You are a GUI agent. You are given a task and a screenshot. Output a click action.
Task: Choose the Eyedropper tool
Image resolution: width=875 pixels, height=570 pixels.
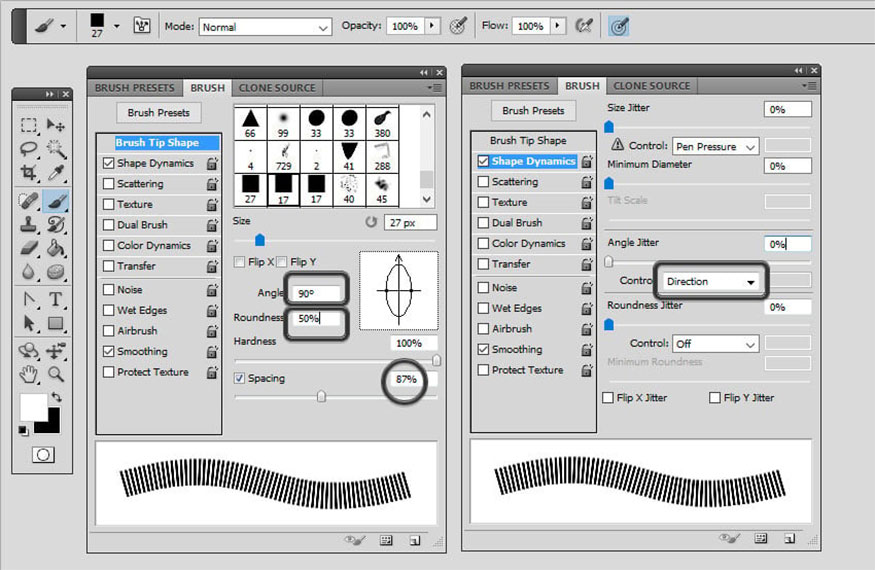pyautogui.click(x=56, y=173)
